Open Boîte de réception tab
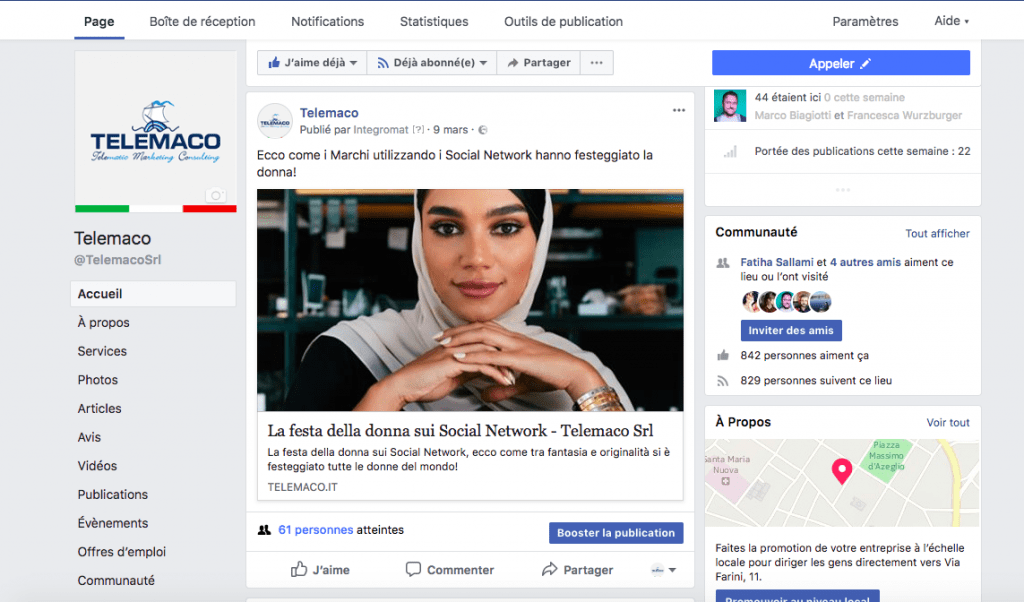 tap(202, 22)
